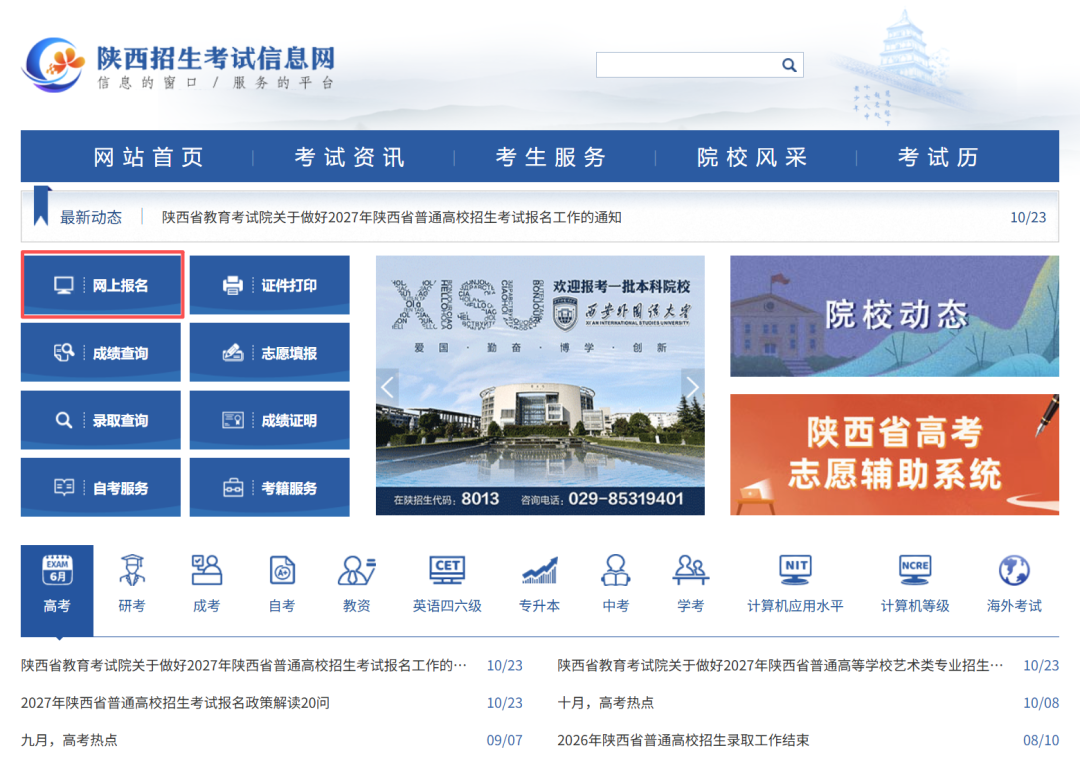The image size is (1080, 757).
Task: Open 2026年陕西省普通高校招生录取工作结束 article
Action: pos(683,740)
